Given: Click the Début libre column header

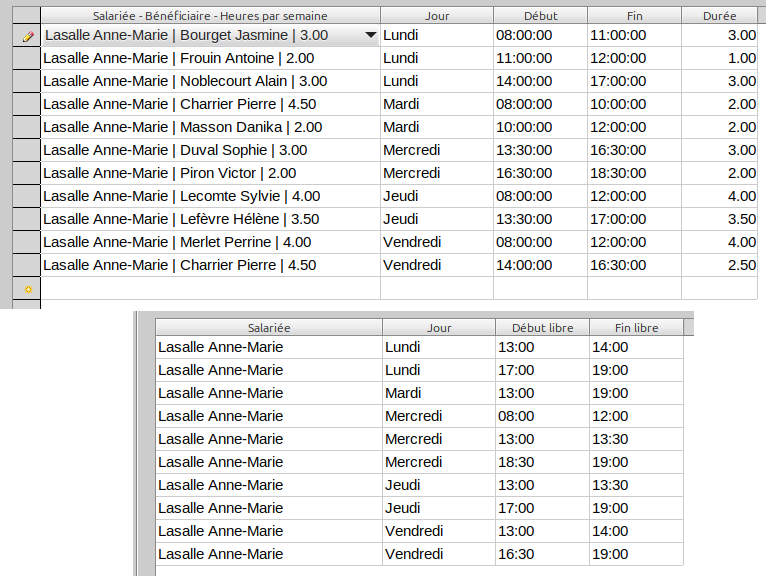Looking at the screenshot, I should click(543, 327).
